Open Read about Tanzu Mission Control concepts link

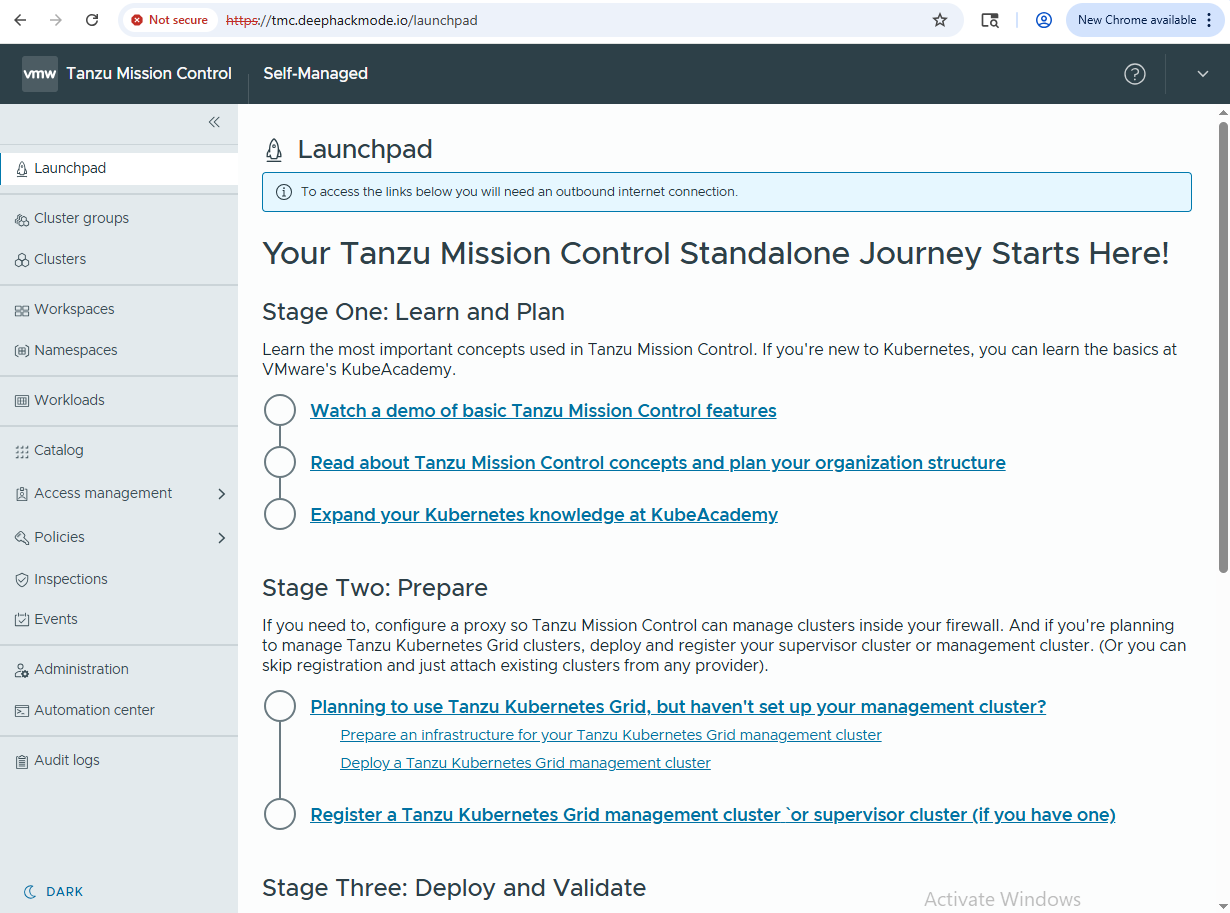point(658,463)
